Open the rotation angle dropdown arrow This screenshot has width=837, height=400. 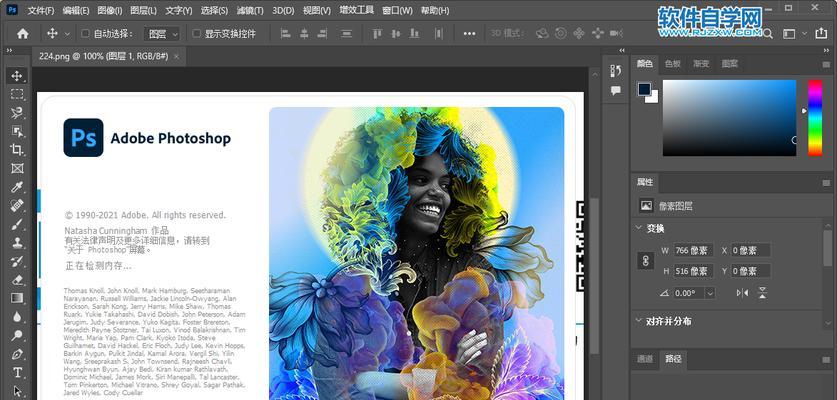coord(709,293)
